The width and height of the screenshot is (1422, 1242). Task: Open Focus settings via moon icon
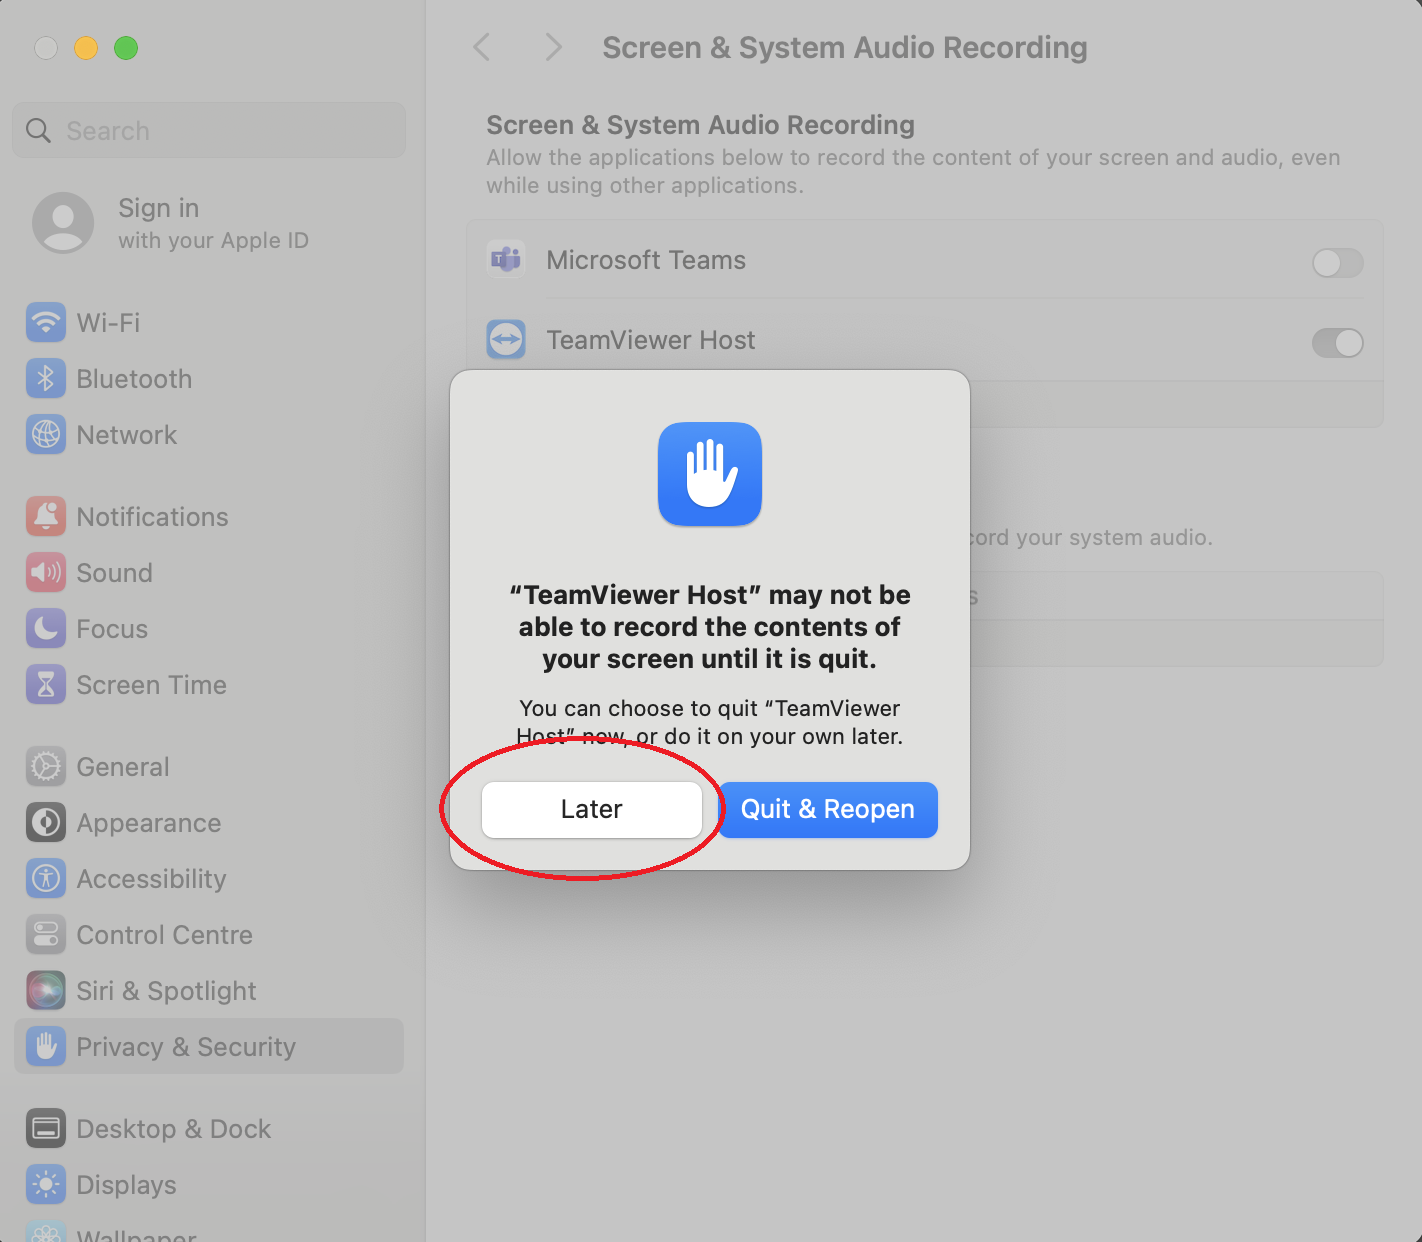click(46, 628)
